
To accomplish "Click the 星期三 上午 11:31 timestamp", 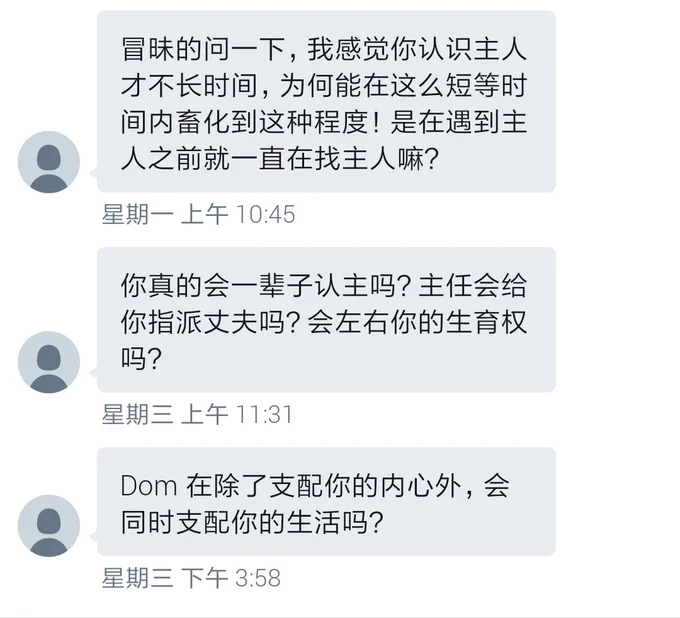I will [x=197, y=414].
